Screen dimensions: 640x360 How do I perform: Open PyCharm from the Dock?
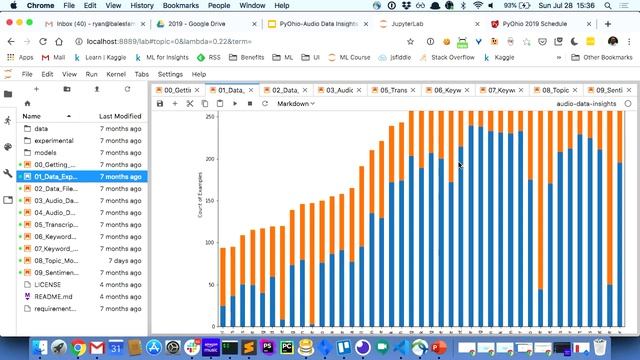pos(287,348)
